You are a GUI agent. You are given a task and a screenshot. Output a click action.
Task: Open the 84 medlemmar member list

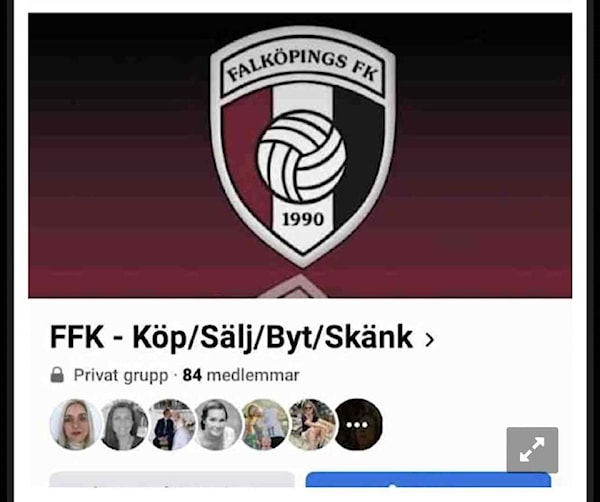point(241,375)
